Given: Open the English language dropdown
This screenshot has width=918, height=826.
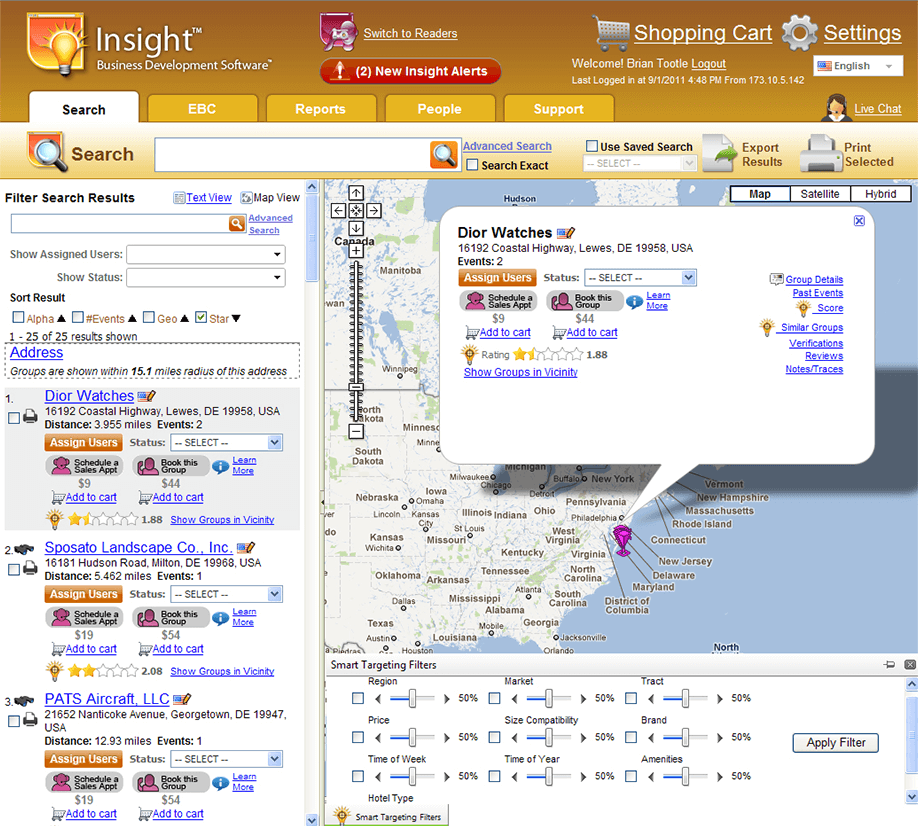Looking at the screenshot, I should [x=858, y=66].
